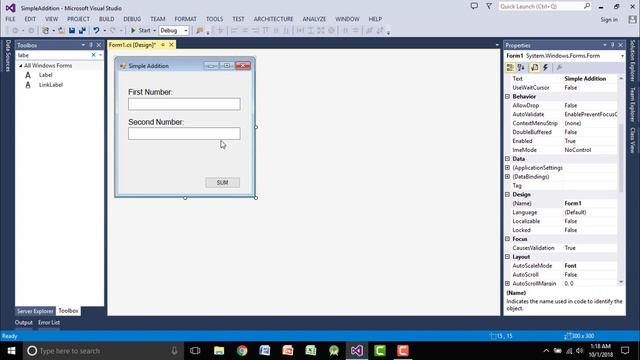This screenshot has width=640, height=360.
Task: Clear the Toolbox search text
Action: click(x=93, y=55)
